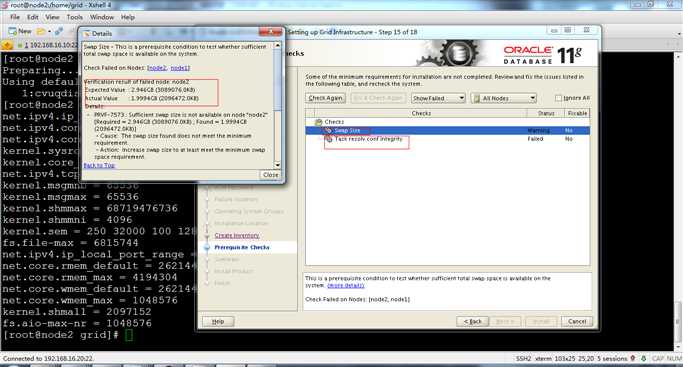The width and height of the screenshot is (683, 367).
Task: Select the Swap Size check row
Action: click(448, 130)
